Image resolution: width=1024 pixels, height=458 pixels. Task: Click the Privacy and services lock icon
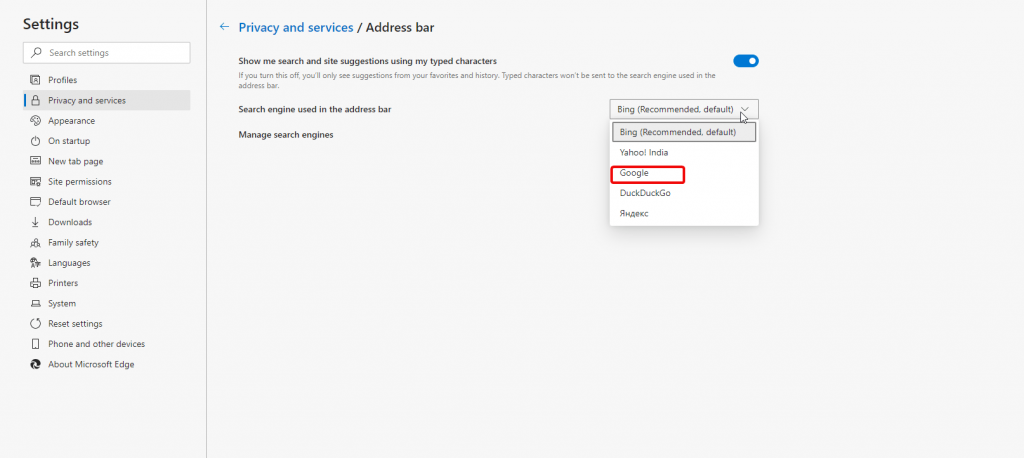pos(35,101)
